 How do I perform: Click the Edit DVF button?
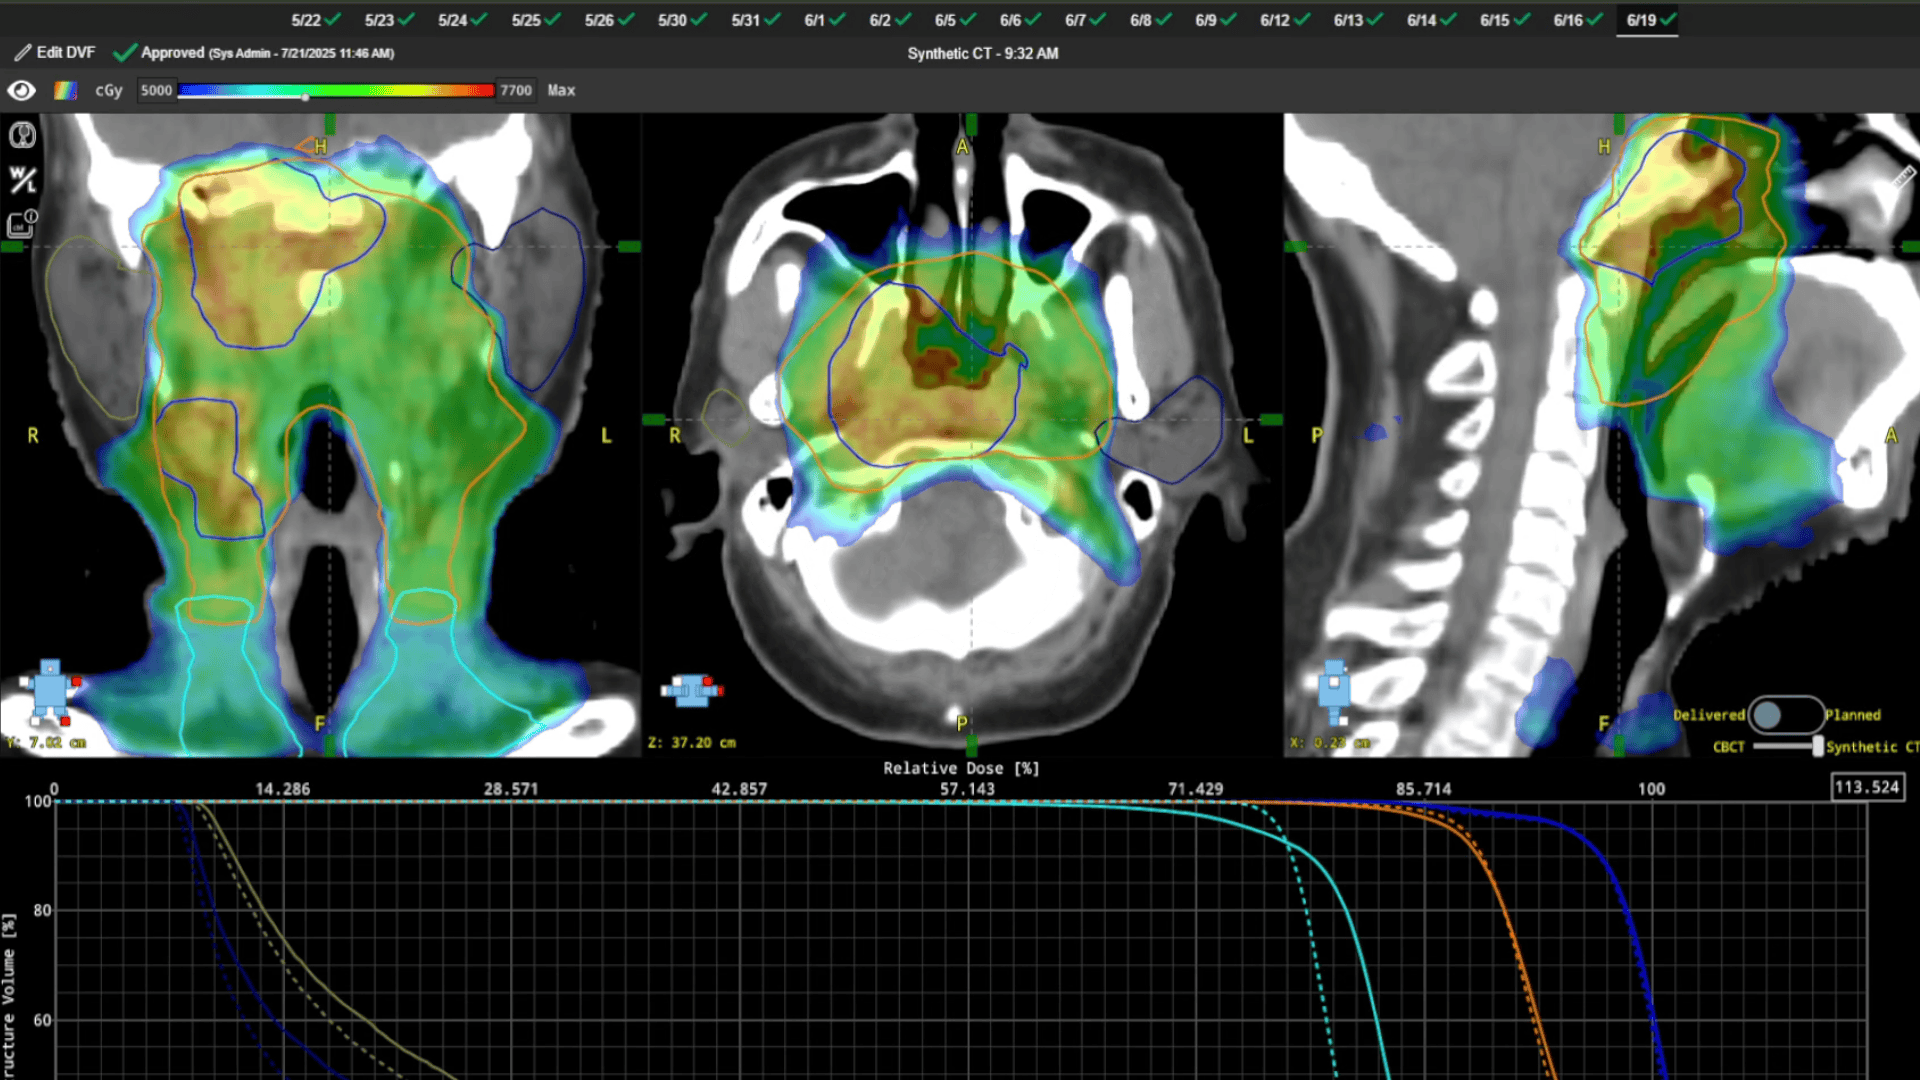coord(65,53)
